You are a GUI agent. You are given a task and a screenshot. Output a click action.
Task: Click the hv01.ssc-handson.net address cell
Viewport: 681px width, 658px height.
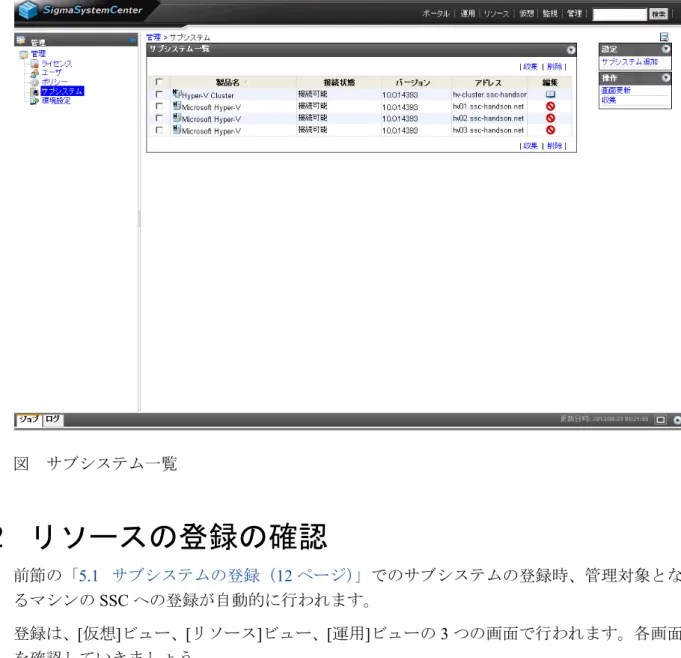(488, 106)
